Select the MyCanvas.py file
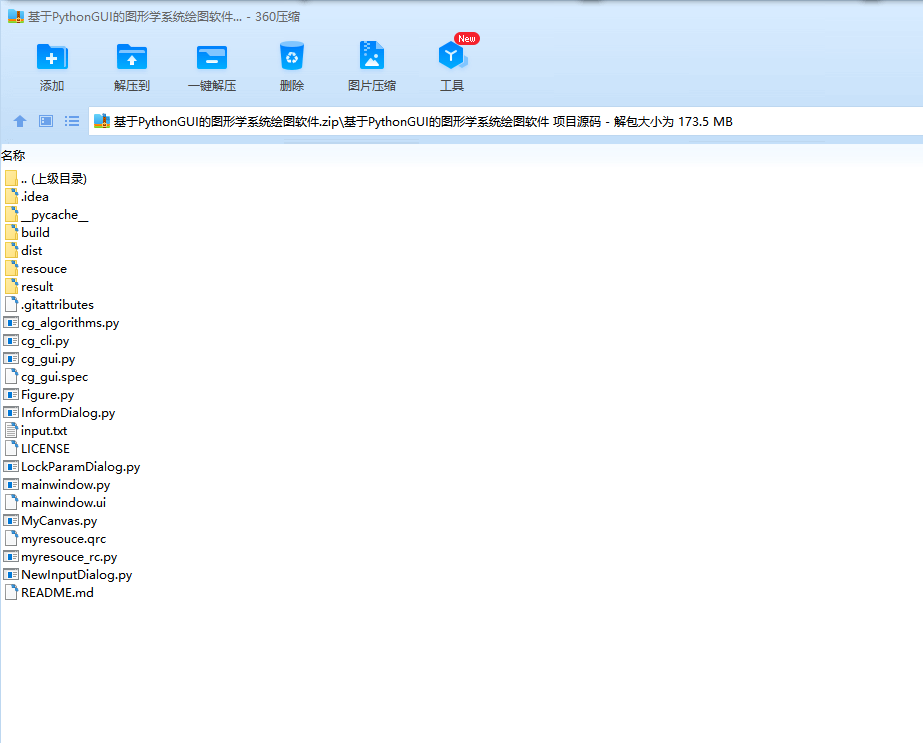 51,521
